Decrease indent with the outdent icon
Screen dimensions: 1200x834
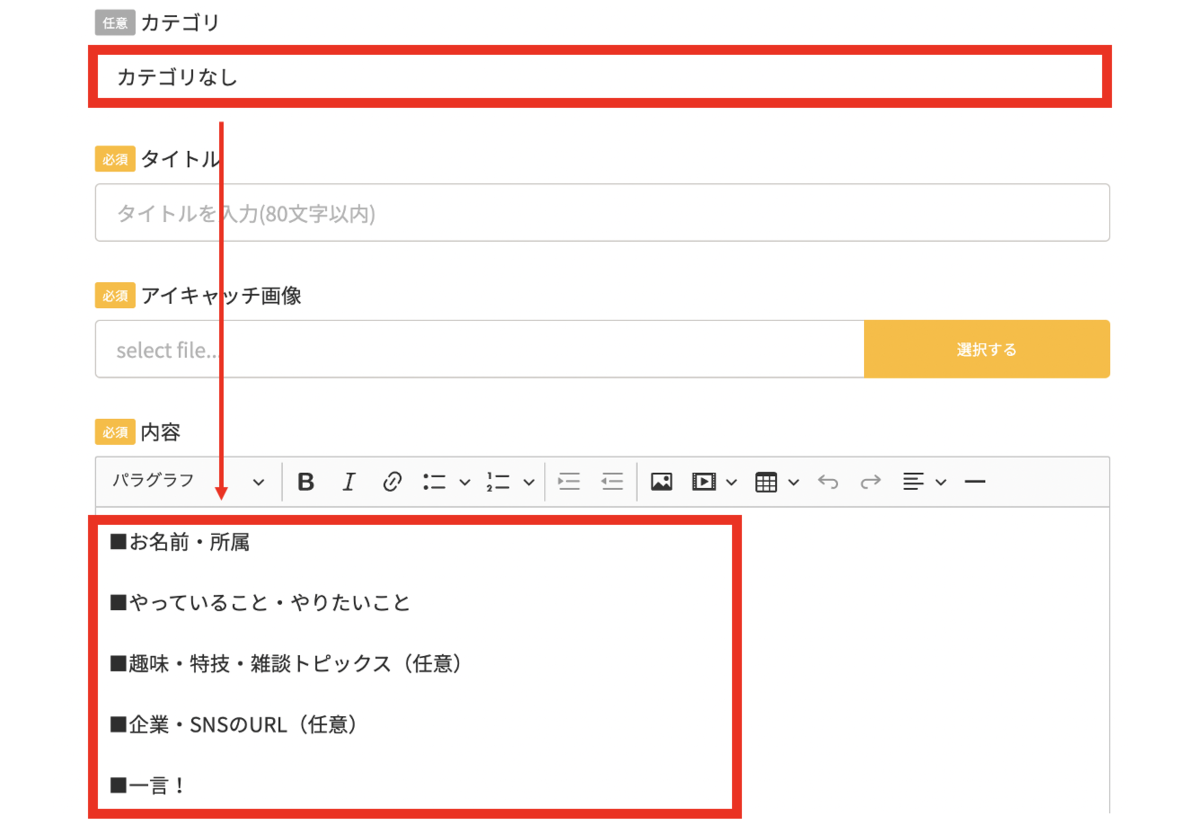coord(612,482)
